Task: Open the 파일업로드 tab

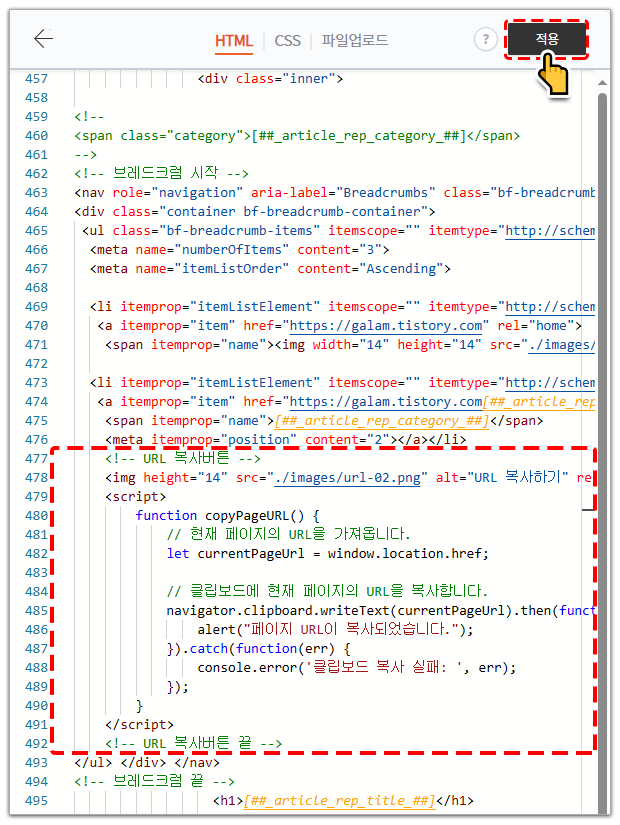Action: pos(355,40)
